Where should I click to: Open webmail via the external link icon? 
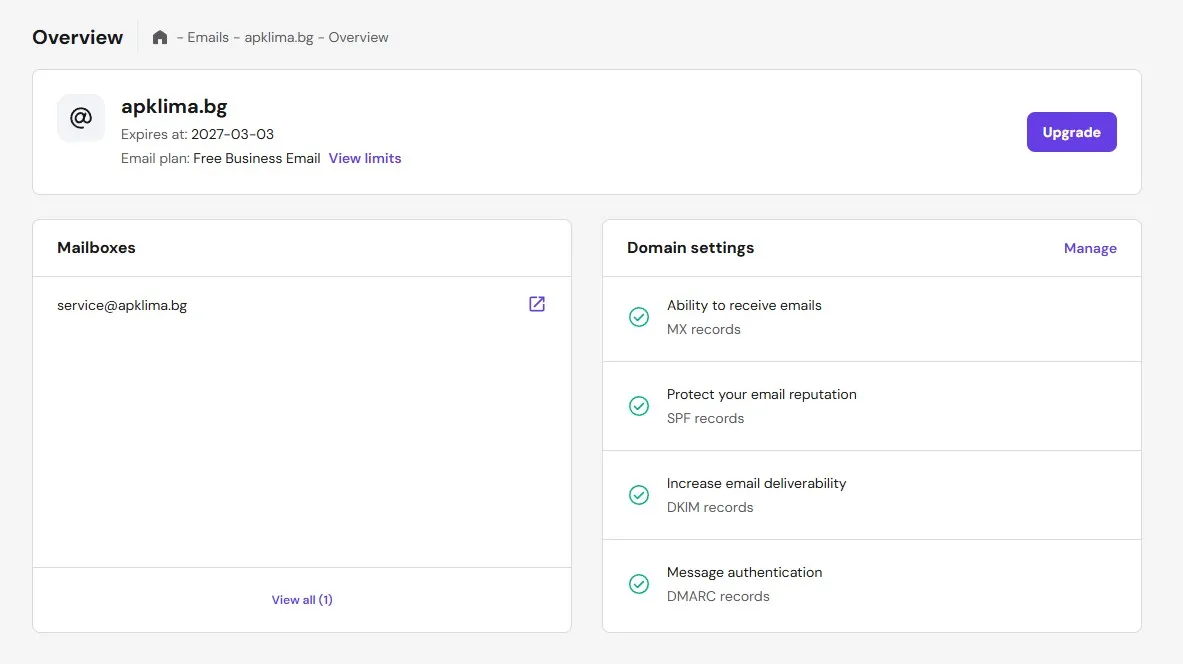click(537, 304)
